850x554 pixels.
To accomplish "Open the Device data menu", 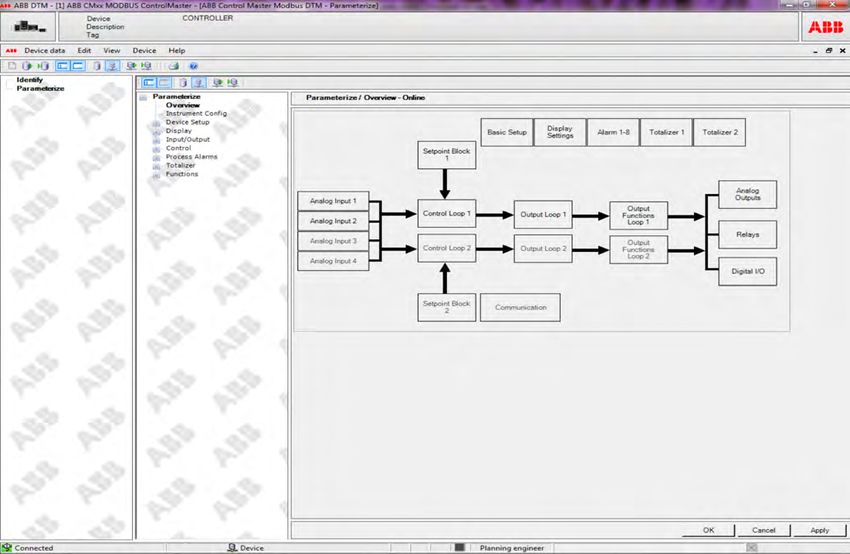I will pos(44,50).
